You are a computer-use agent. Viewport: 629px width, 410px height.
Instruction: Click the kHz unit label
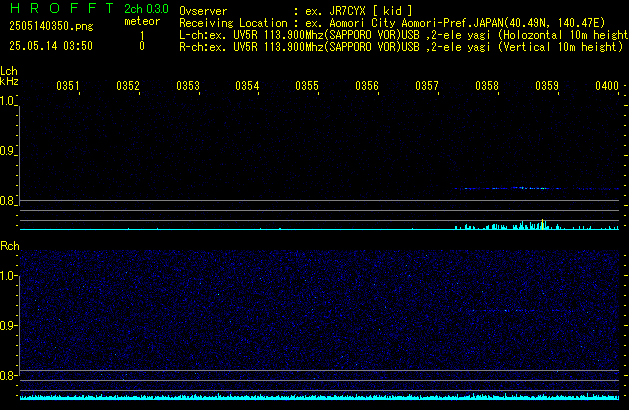coord(9,81)
